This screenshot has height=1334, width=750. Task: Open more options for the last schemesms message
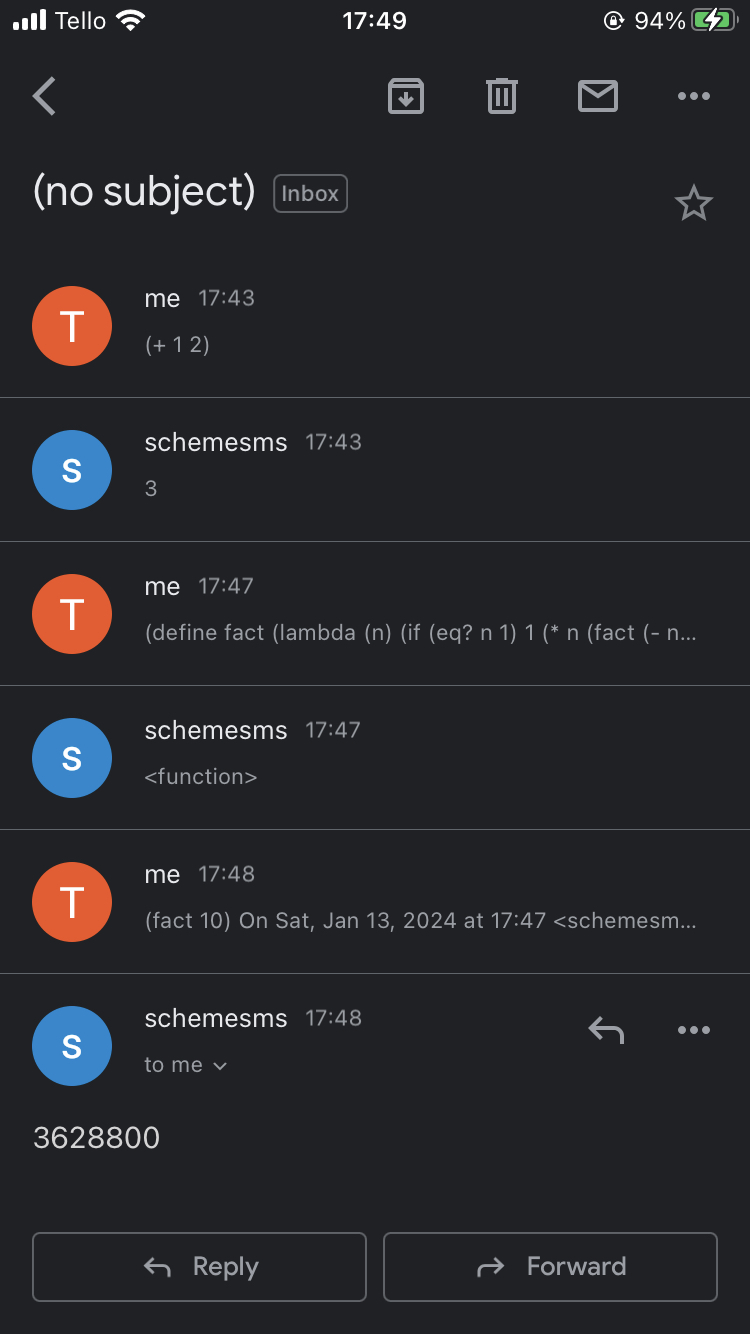693,1029
